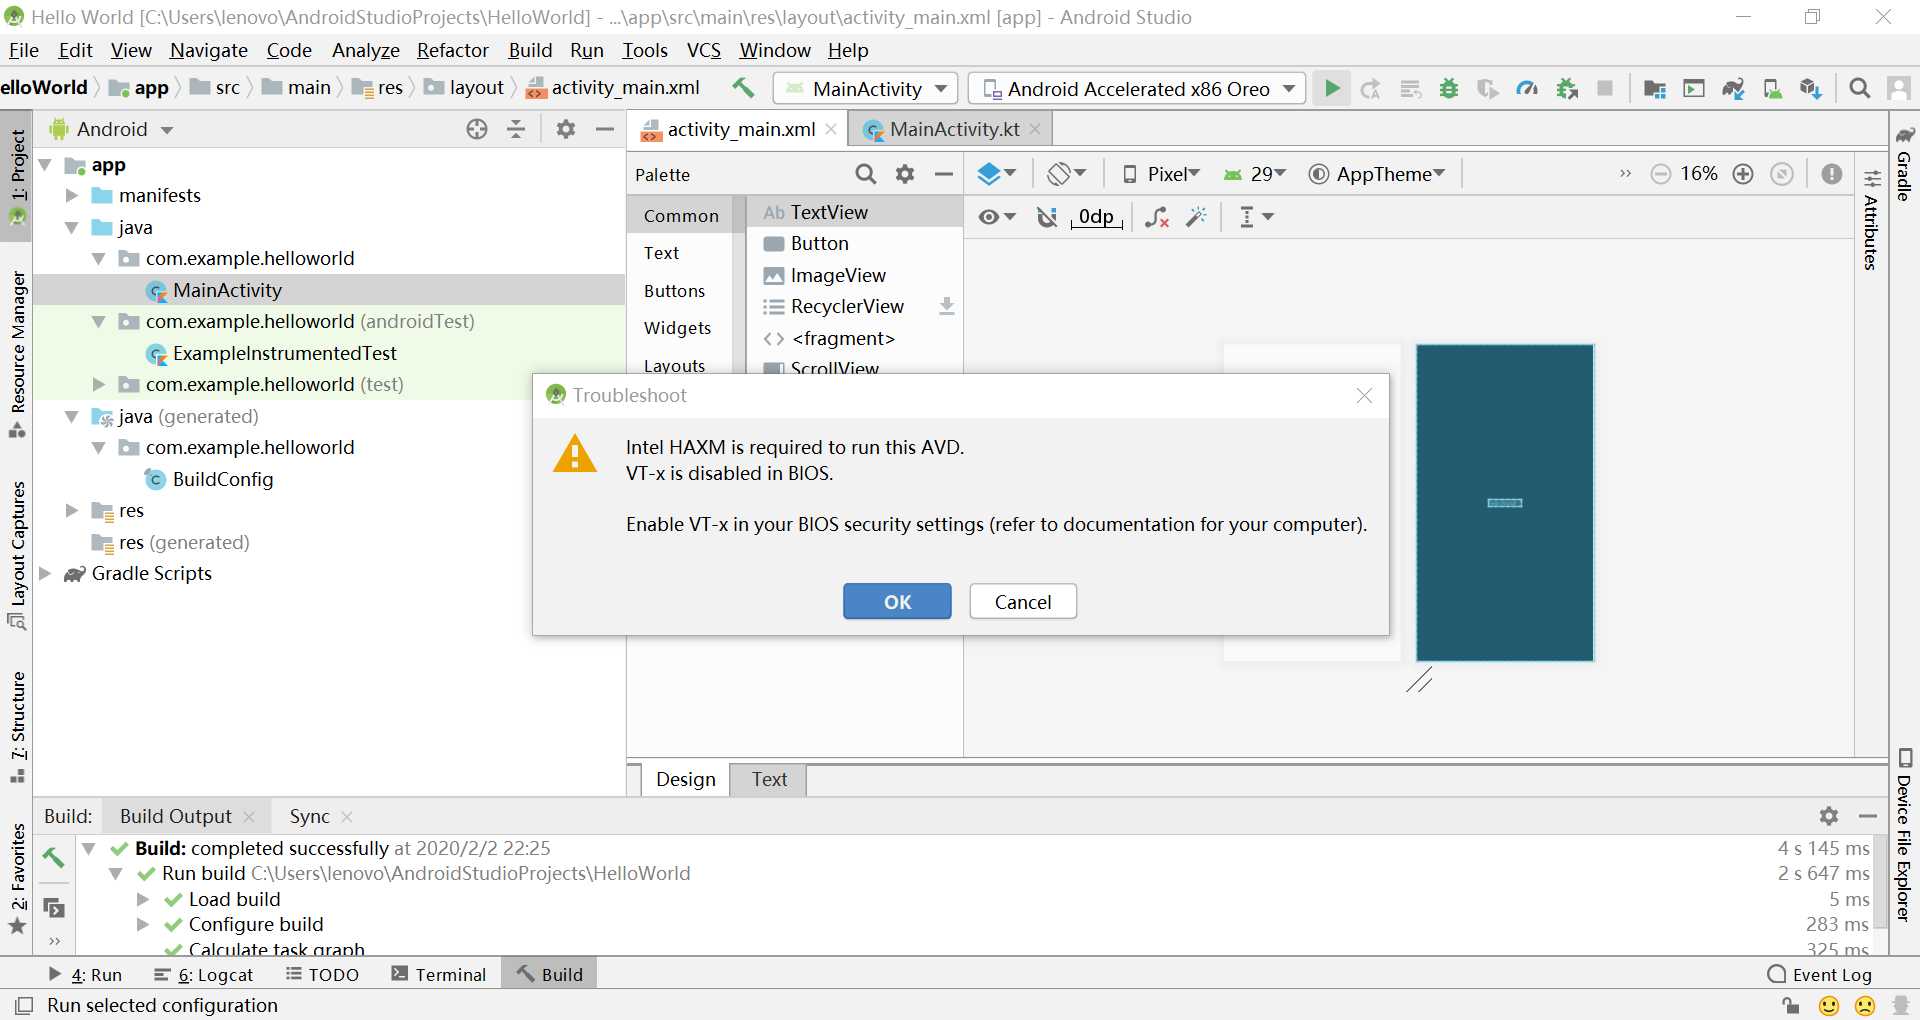This screenshot has height=1020, width=1920.
Task: Open the Tools menu
Action: tap(644, 50)
